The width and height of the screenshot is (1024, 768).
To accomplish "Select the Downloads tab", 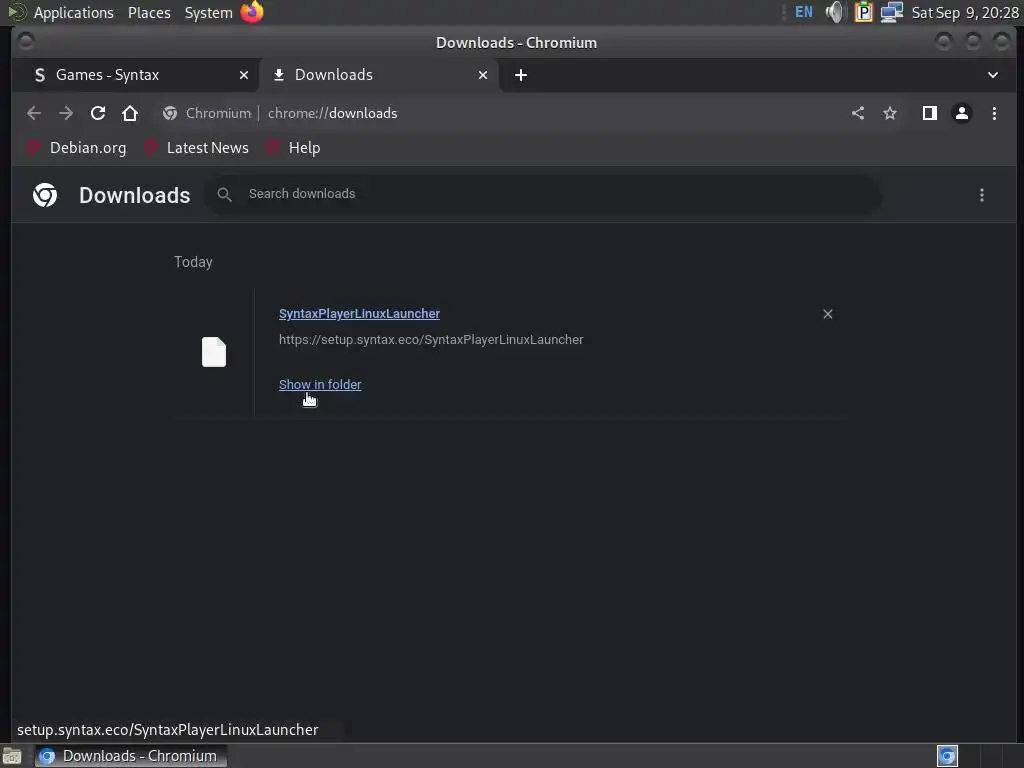I will click(379, 75).
